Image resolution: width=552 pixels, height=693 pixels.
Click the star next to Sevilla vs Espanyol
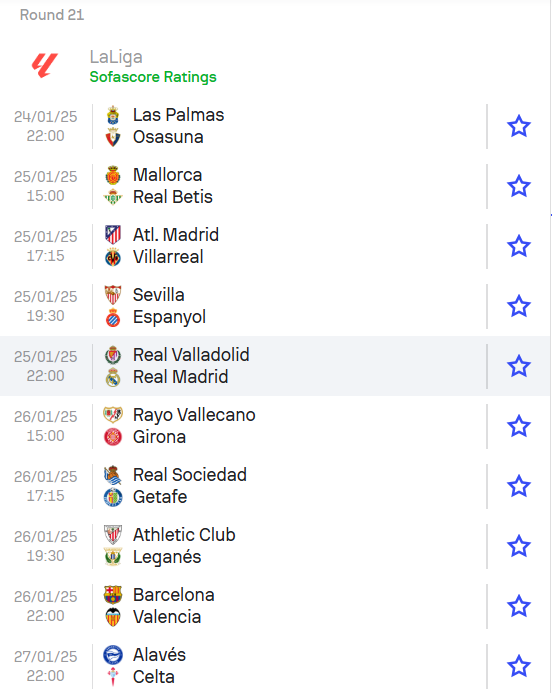(x=518, y=306)
